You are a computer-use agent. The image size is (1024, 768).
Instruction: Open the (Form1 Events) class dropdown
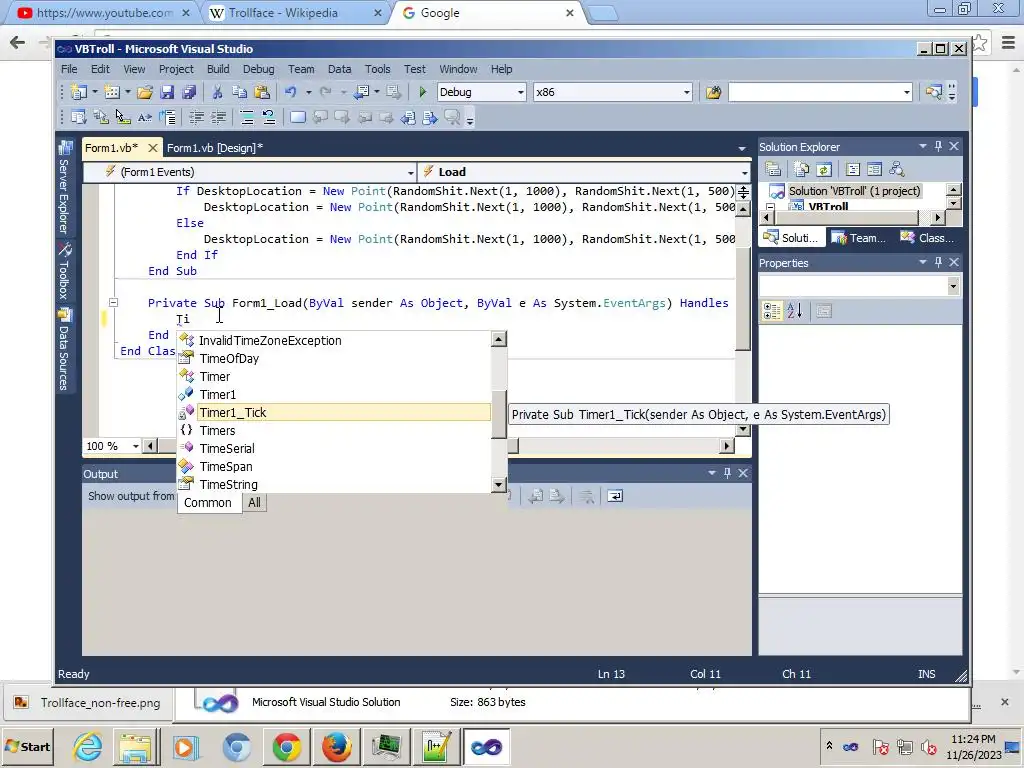[411, 172]
